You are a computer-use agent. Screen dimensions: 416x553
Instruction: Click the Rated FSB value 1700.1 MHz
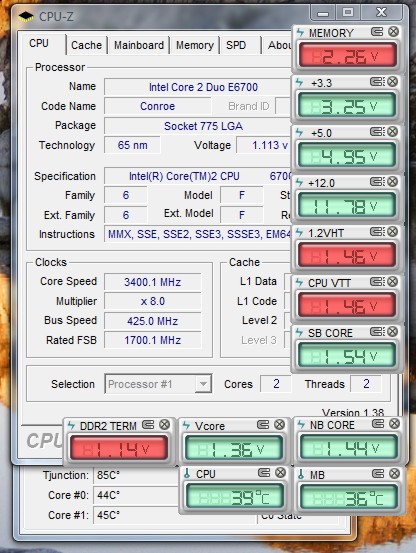coord(153,340)
